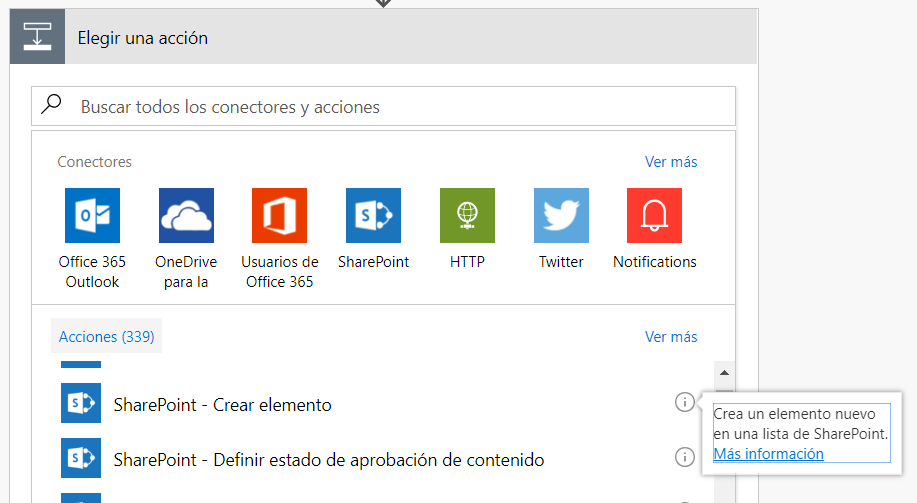This screenshot has height=503, width=917.
Task: Click the HTTP connector label
Action: coord(467,262)
